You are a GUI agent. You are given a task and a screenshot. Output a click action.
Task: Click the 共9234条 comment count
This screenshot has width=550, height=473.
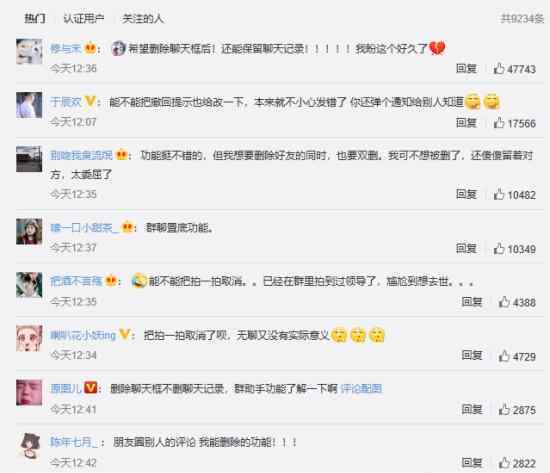pyautogui.click(x=522, y=19)
